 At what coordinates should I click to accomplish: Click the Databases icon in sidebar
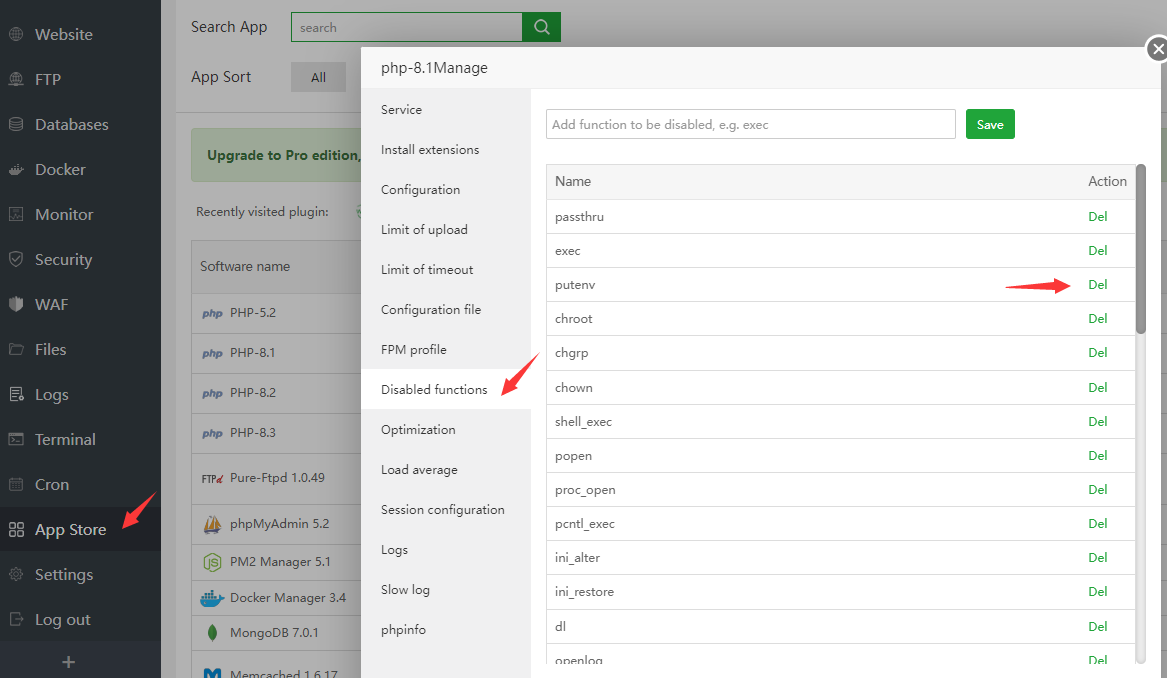[16, 124]
